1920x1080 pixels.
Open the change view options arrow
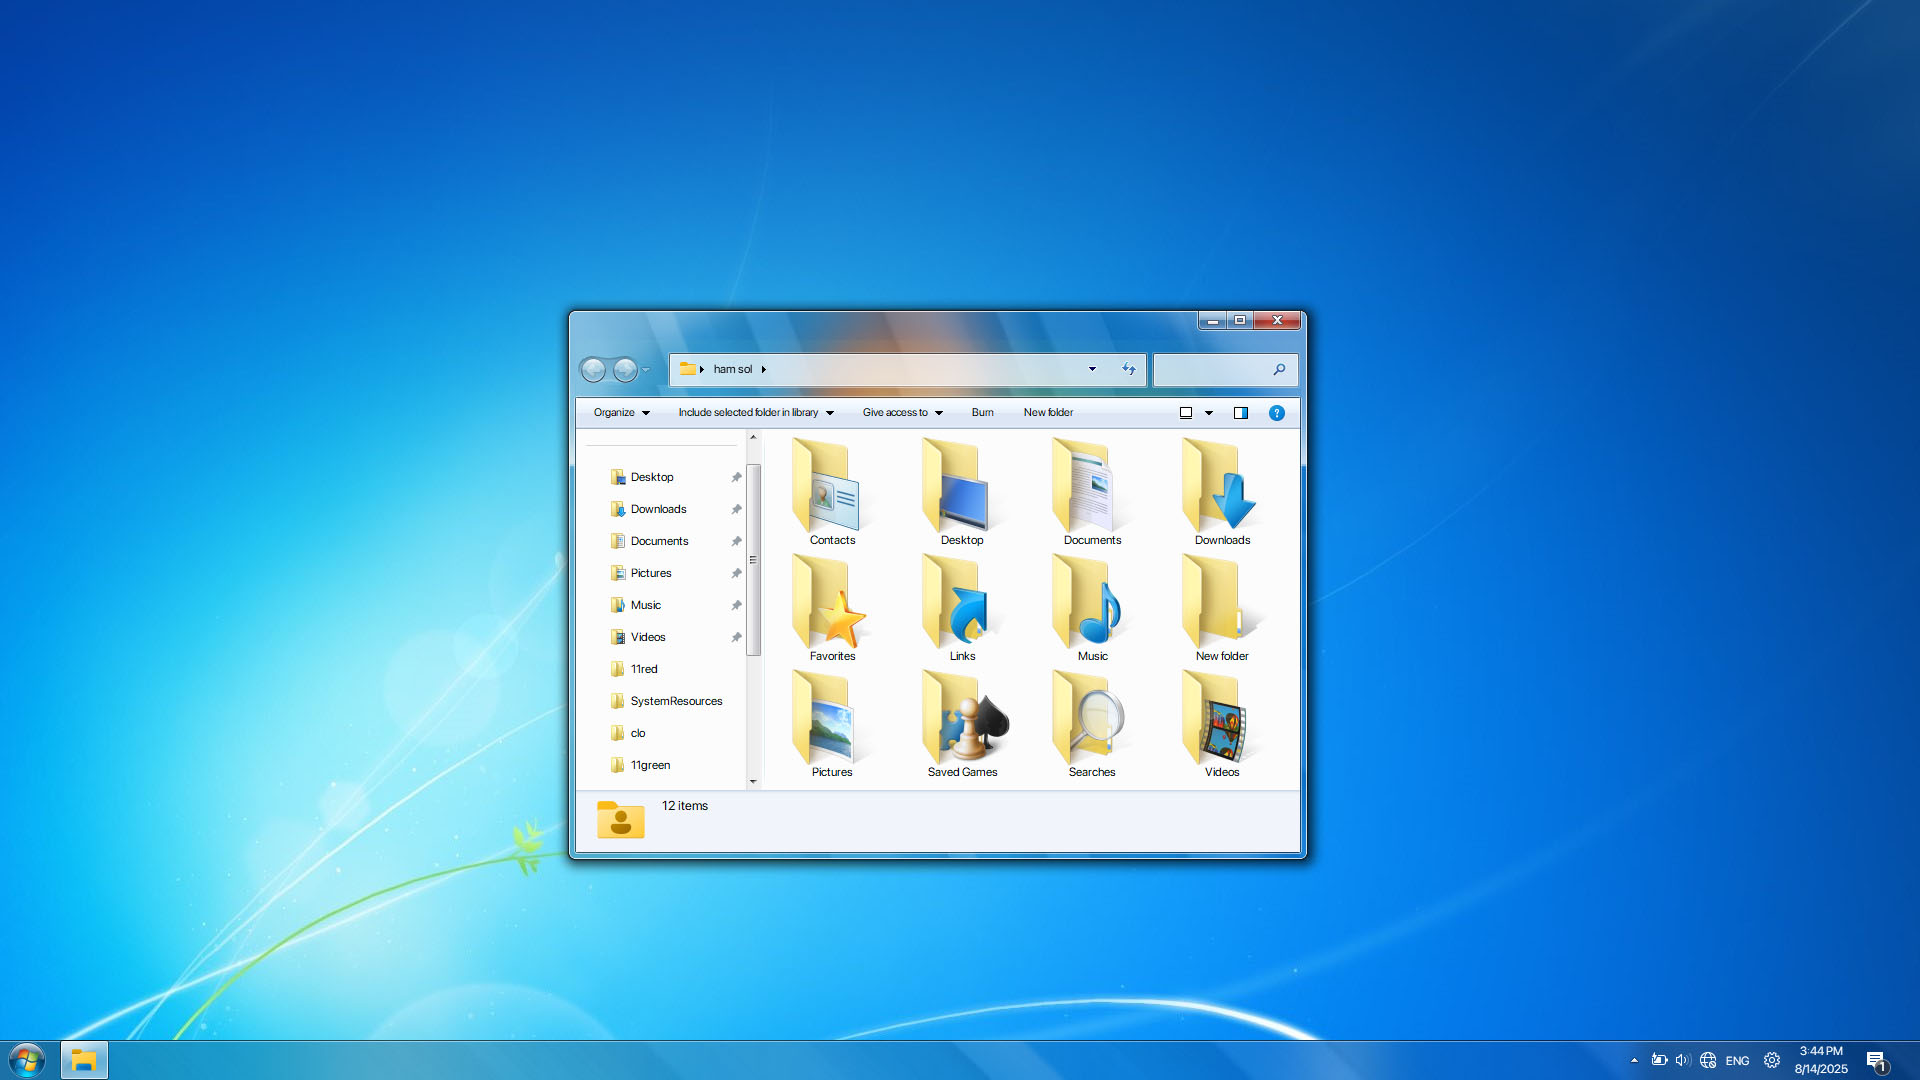(1209, 413)
